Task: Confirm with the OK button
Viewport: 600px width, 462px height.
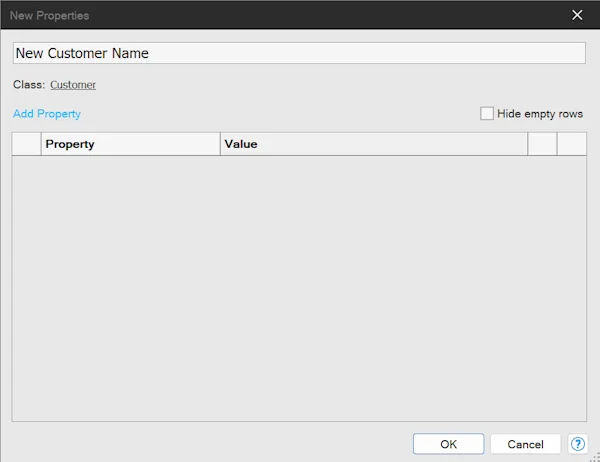Action: pos(448,444)
